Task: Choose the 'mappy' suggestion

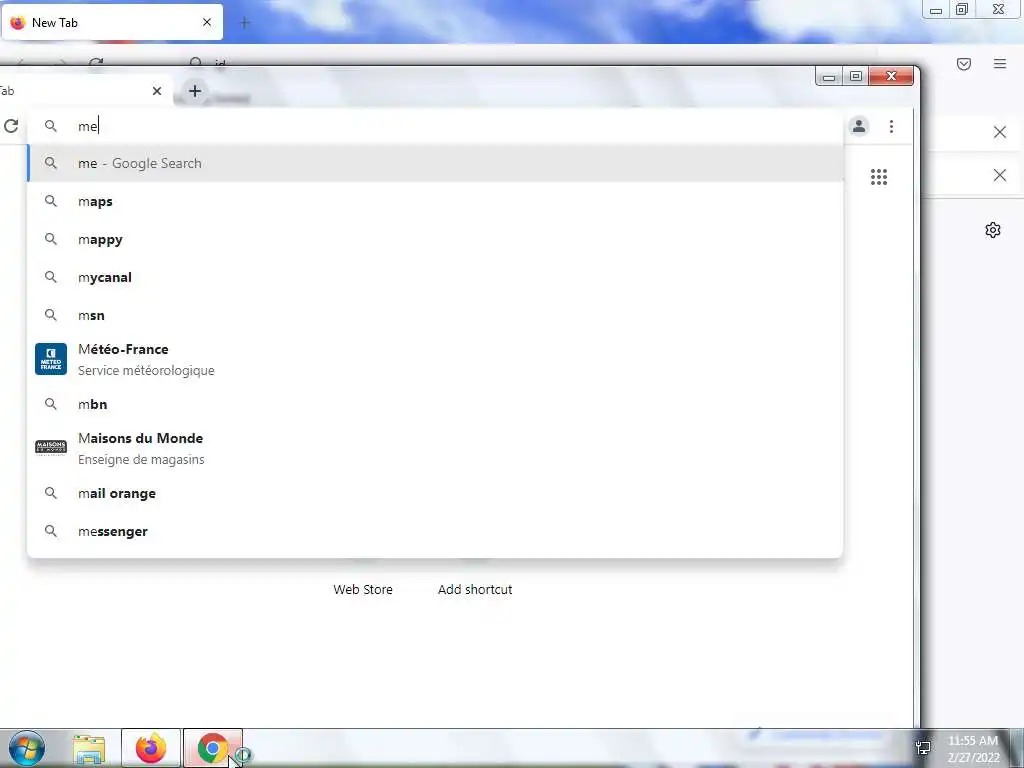Action: click(435, 239)
